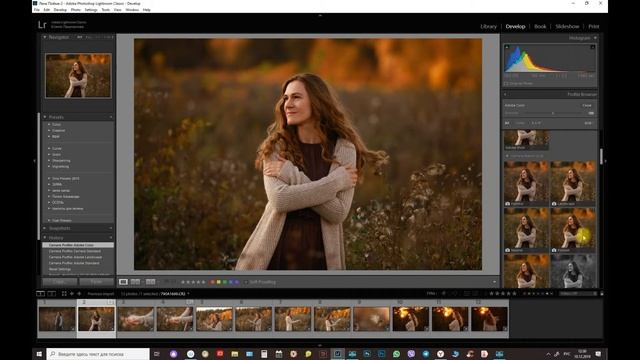
Task: Switch to the Slideshow module
Action: coord(567,27)
